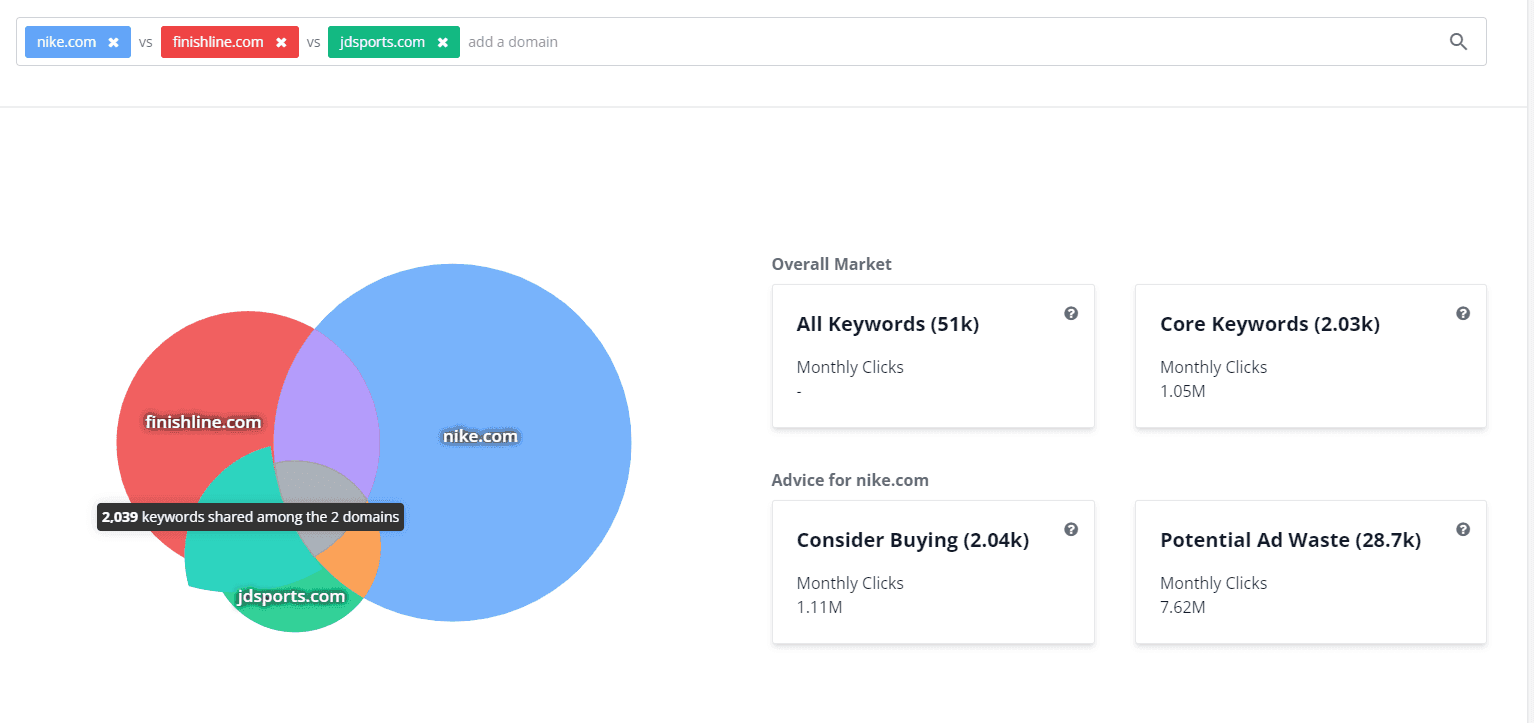1534x723 pixels.
Task: View the Core Keywords (2.03k) list
Action: point(1269,324)
